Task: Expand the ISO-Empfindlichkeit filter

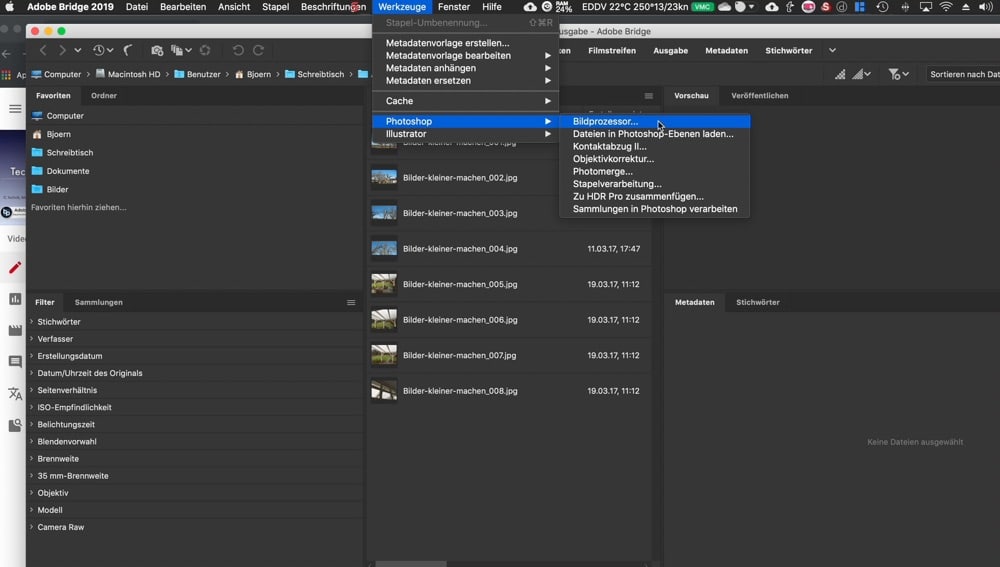Action: click(x=31, y=407)
